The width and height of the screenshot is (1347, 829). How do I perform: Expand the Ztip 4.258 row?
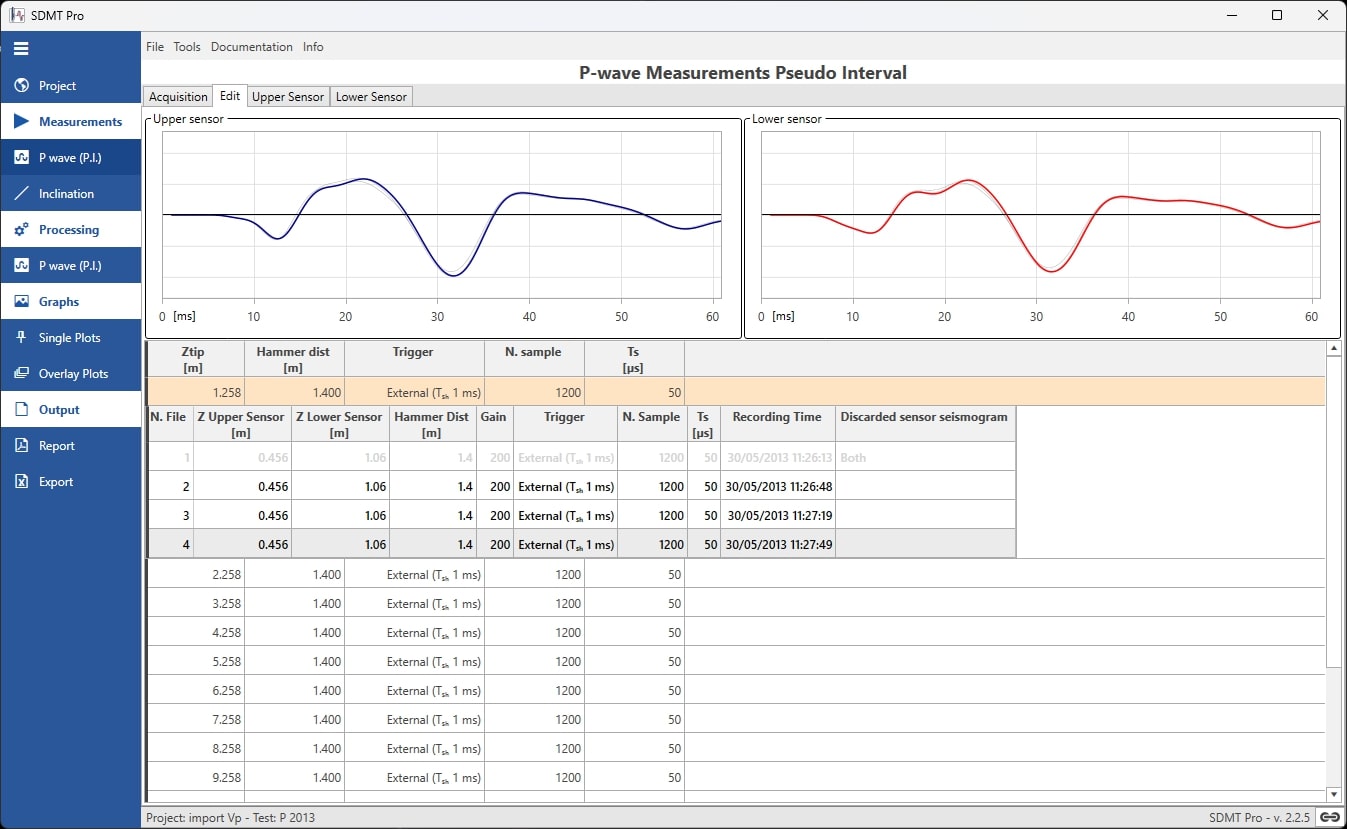(x=736, y=633)
